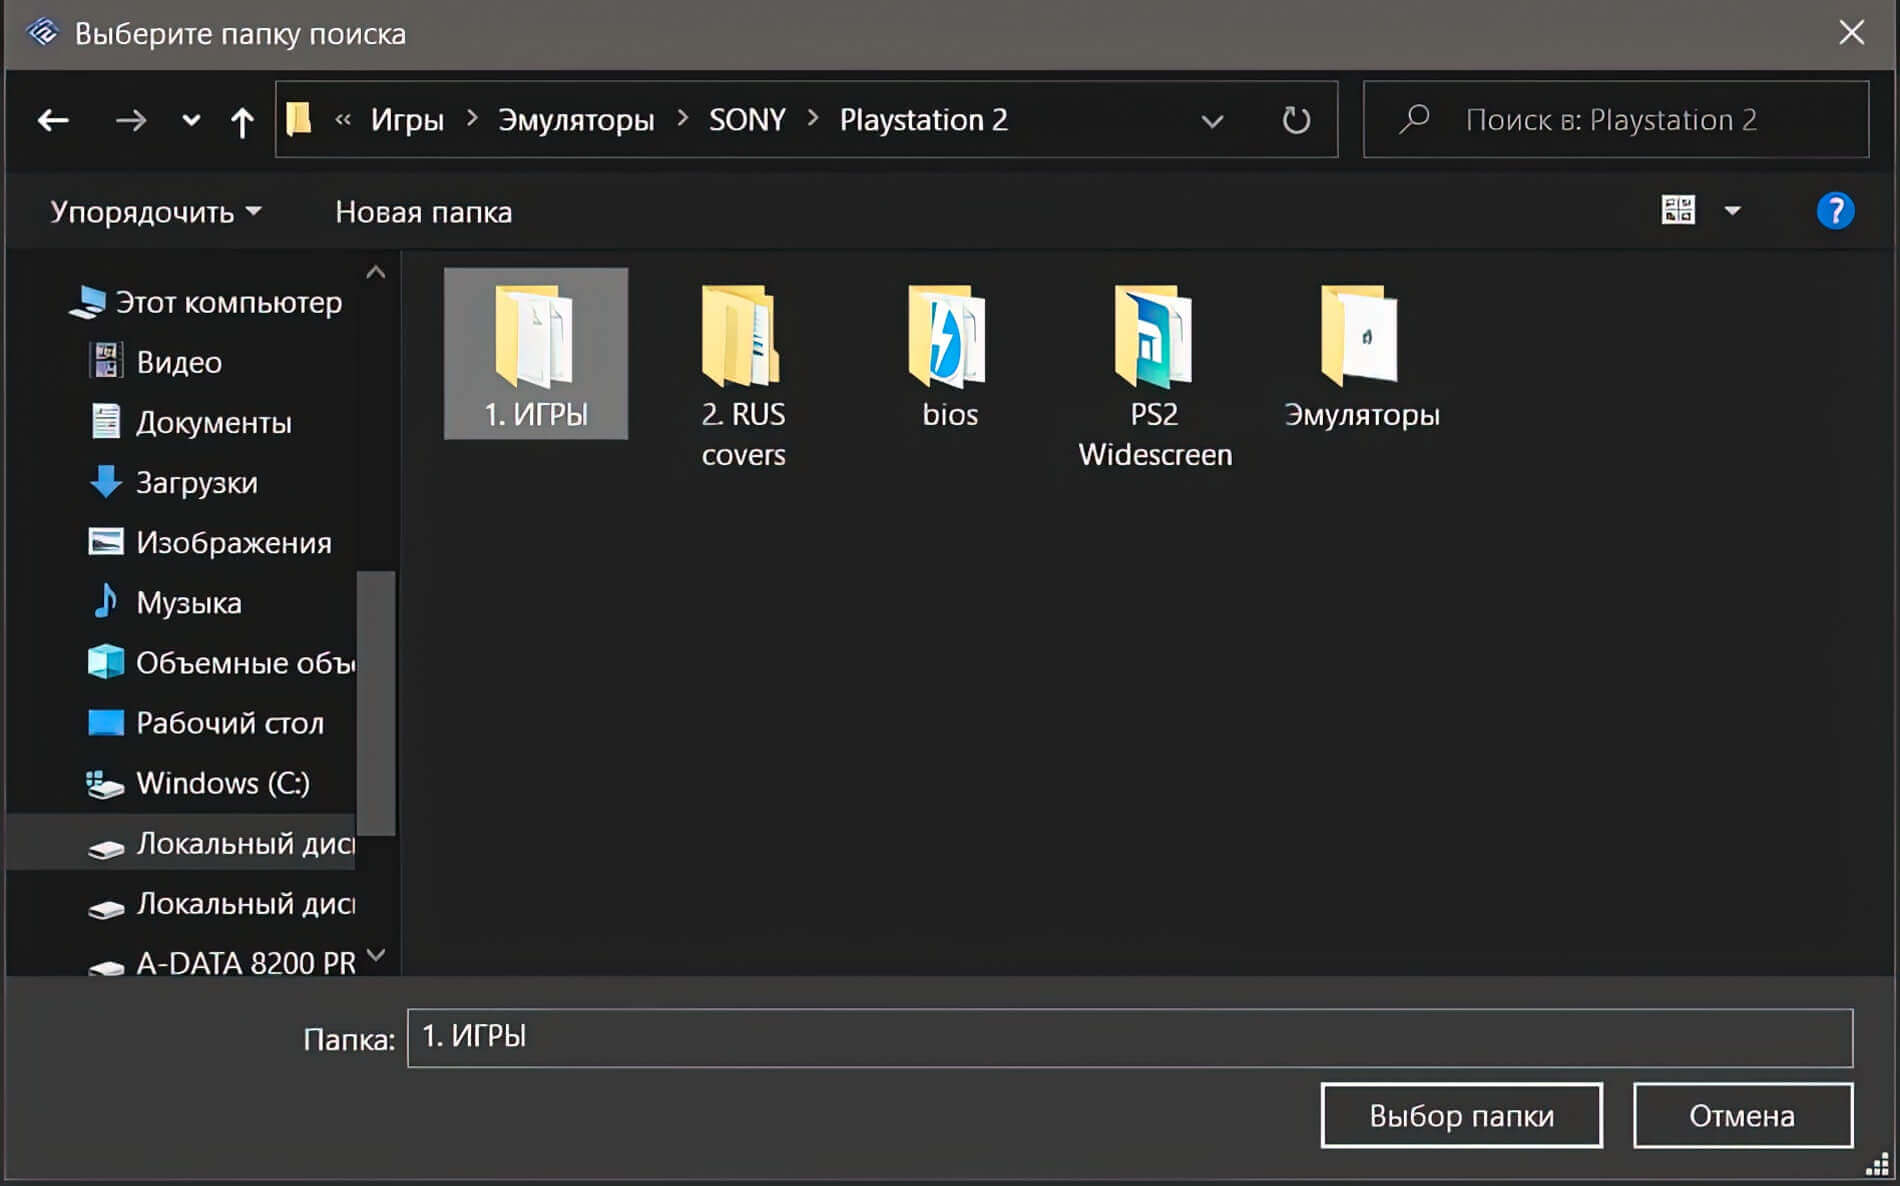The image size is (1900, 1186).
Task: Select the Эмуляторы folder icon
Action: pyautogui.click(x=1360, y=340)
